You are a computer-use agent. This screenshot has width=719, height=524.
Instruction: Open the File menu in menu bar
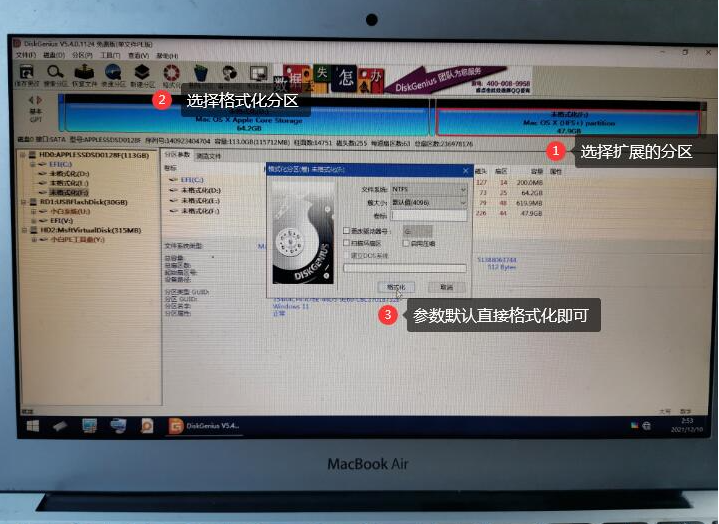point(25,55)
